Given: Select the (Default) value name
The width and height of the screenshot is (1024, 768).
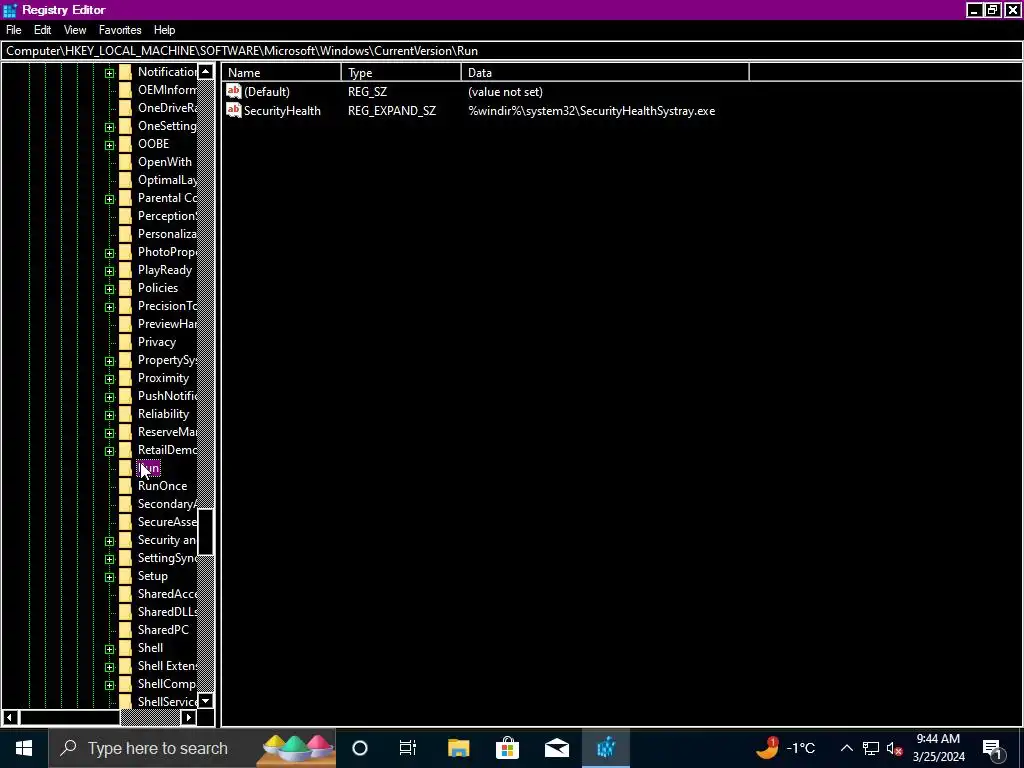Looking at the screenshot, I should 266,92.
